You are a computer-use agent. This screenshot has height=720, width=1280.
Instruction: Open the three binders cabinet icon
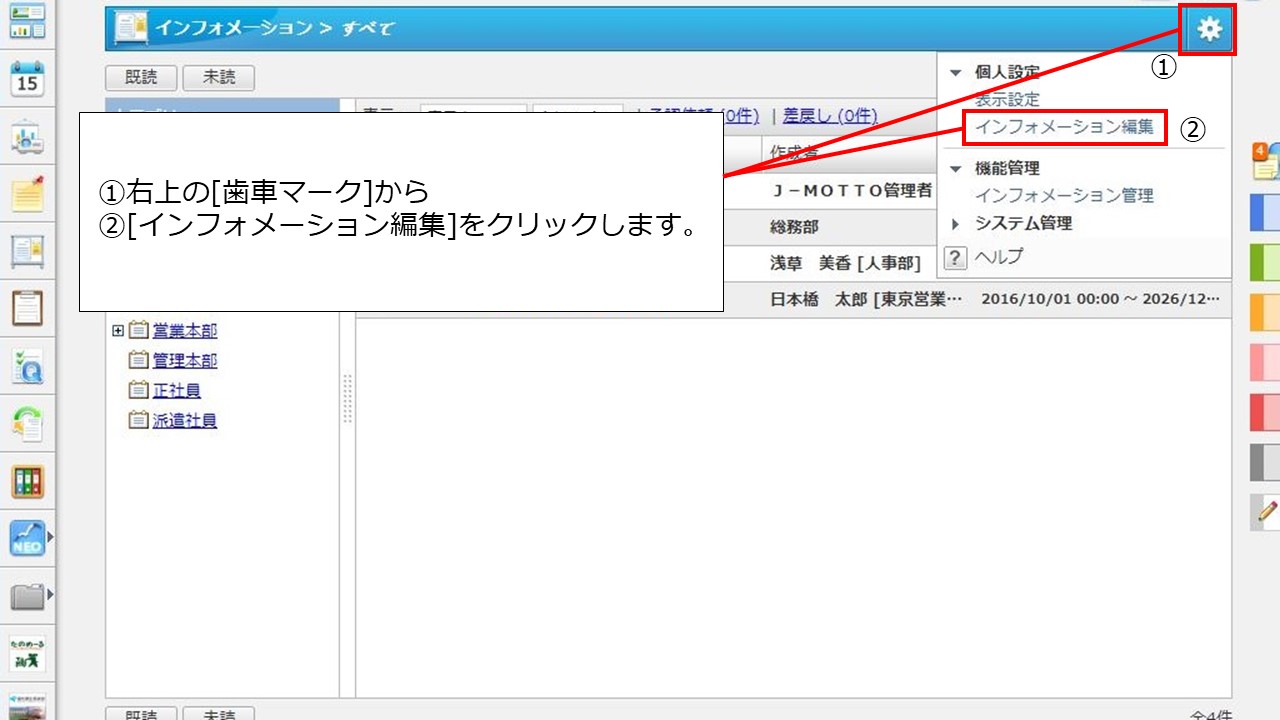coord(27,482)
